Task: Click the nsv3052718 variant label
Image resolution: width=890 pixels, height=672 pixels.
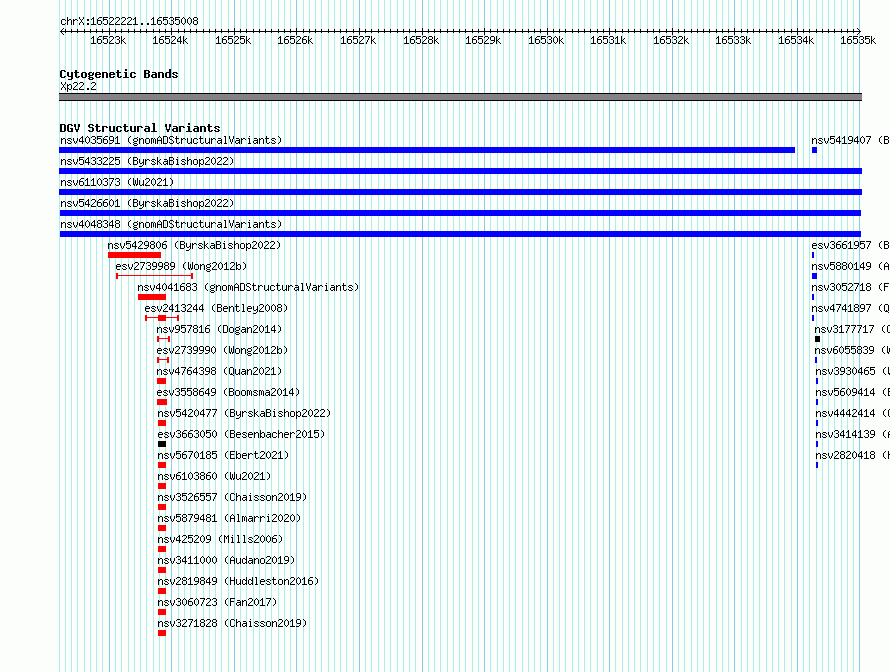Action: click(850, 287)
